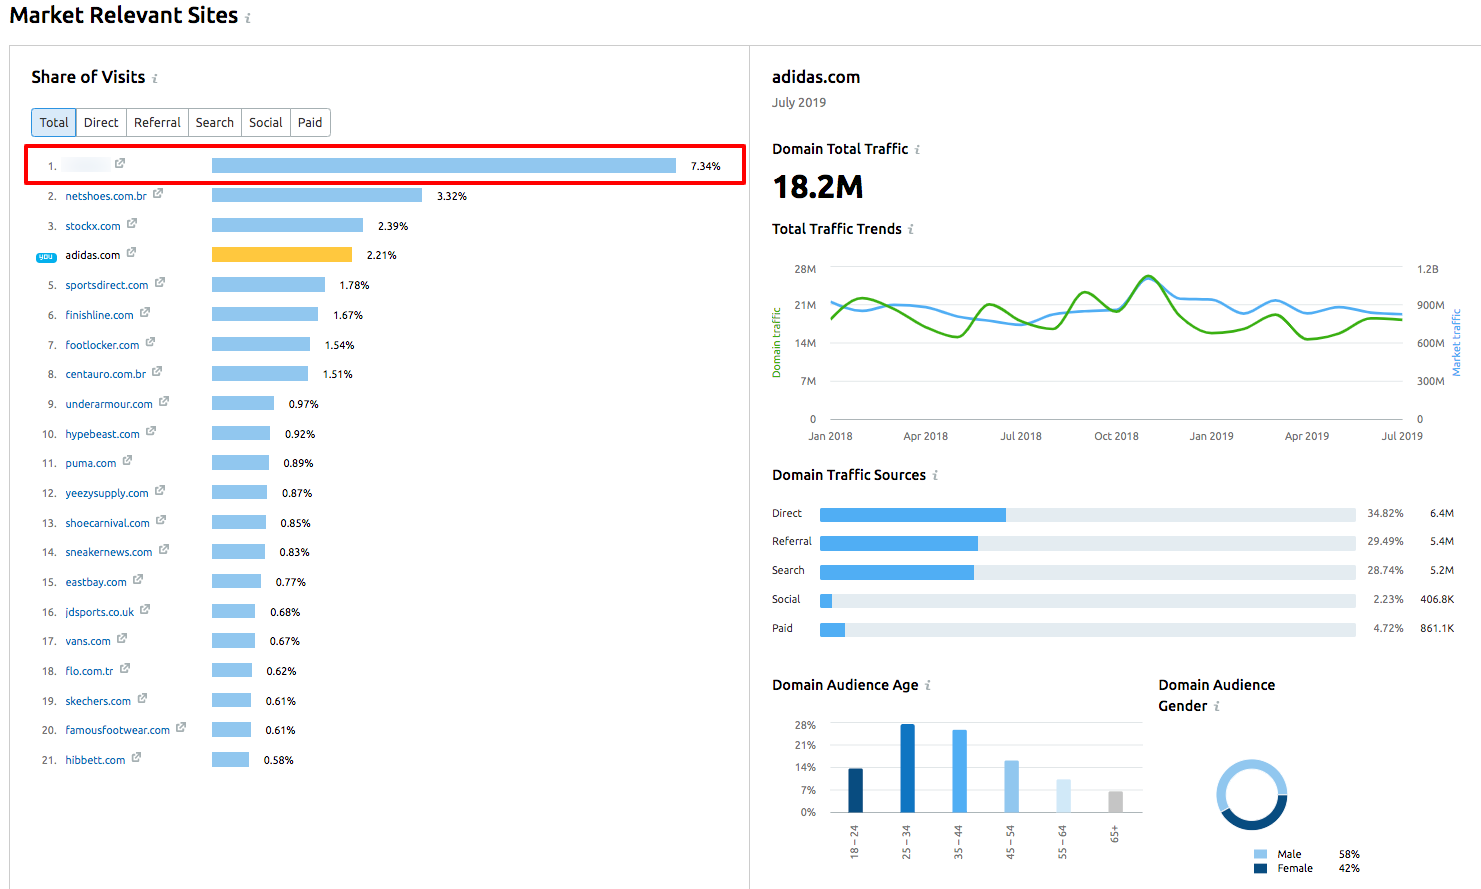Click the 34.82% Direct percentage value

tap(1385, 513)
